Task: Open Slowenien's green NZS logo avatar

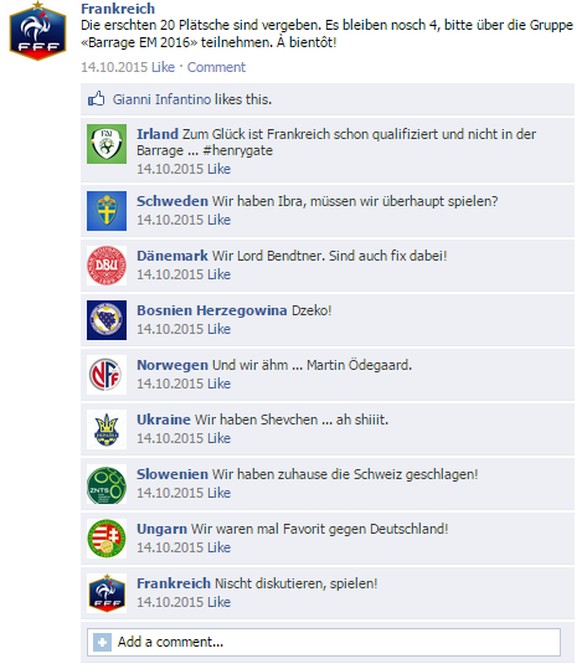Action: coord(107,484)
